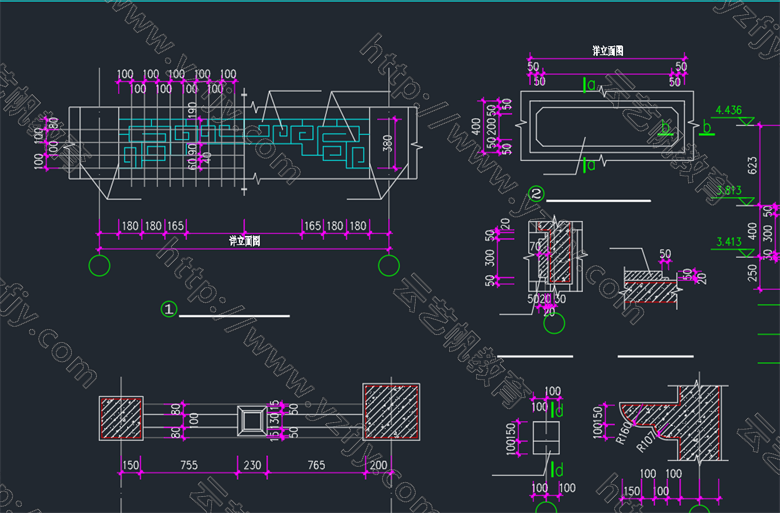Pick the smaller hatched left column in the plan

point(121,418)
